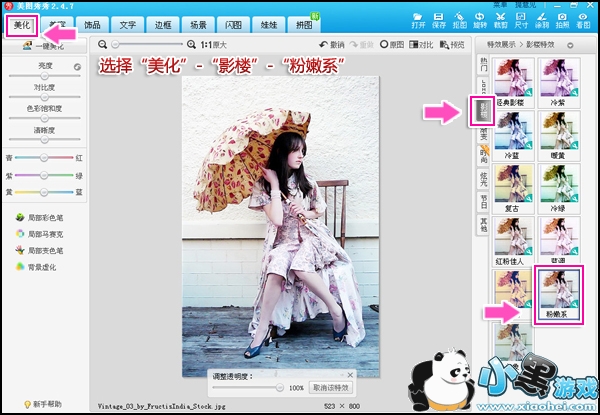Switch to the 娃娃 tab
Image resolution: width=600 pixels, height=415 pixels.
[269, 25]
